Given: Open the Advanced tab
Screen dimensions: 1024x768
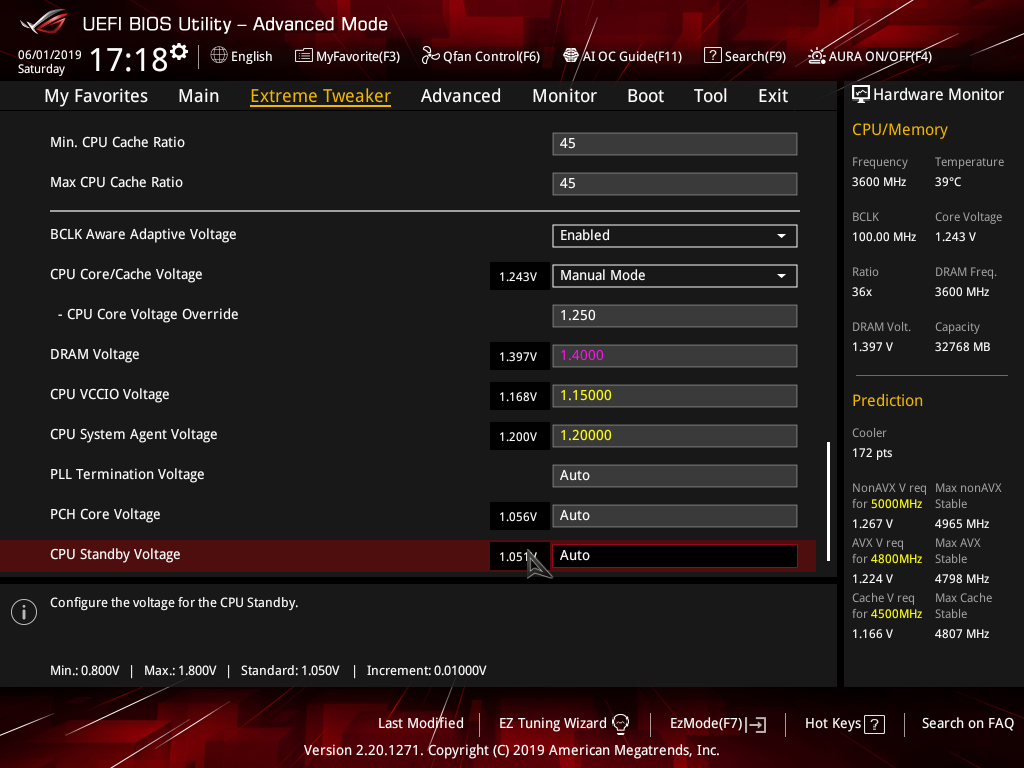Looking at the screenshot, I should click(460, 96).
